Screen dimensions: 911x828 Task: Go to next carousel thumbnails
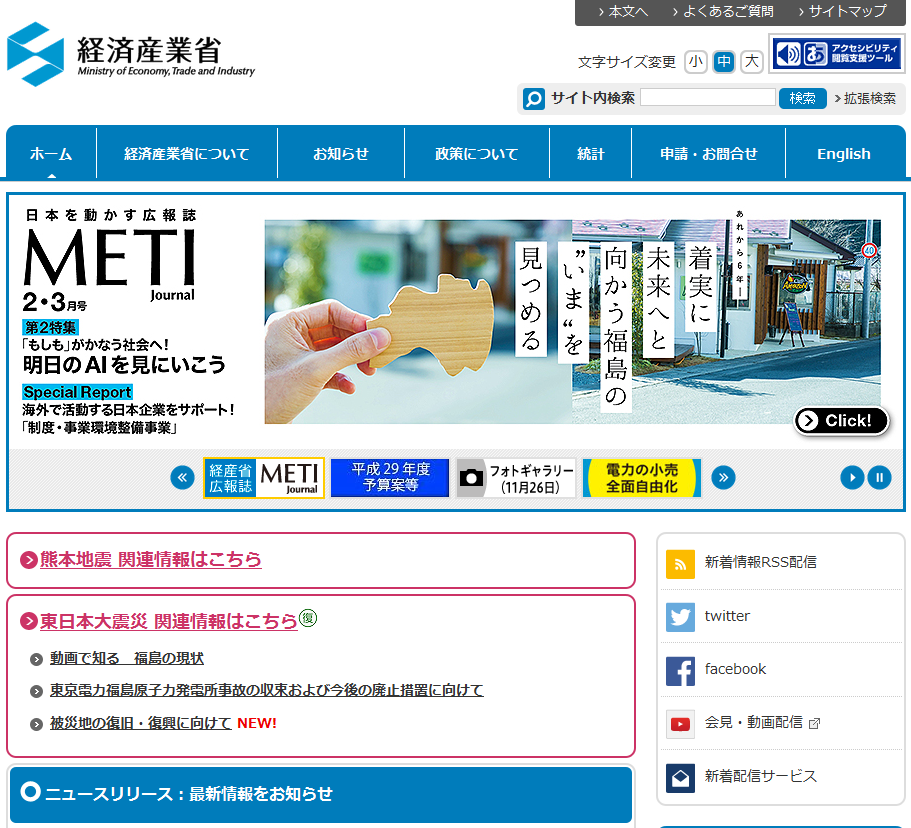point(723,478)
